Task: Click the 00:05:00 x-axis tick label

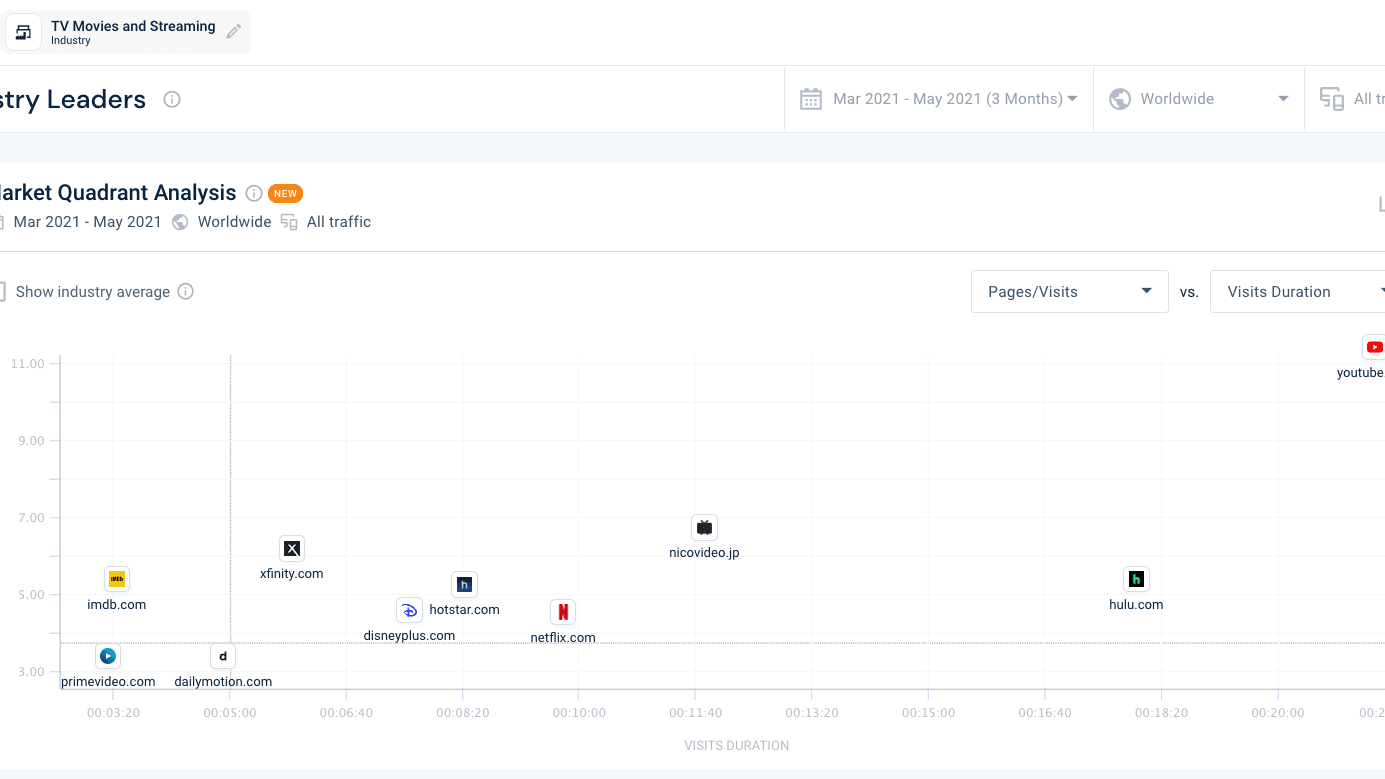Action: (230, 713)
